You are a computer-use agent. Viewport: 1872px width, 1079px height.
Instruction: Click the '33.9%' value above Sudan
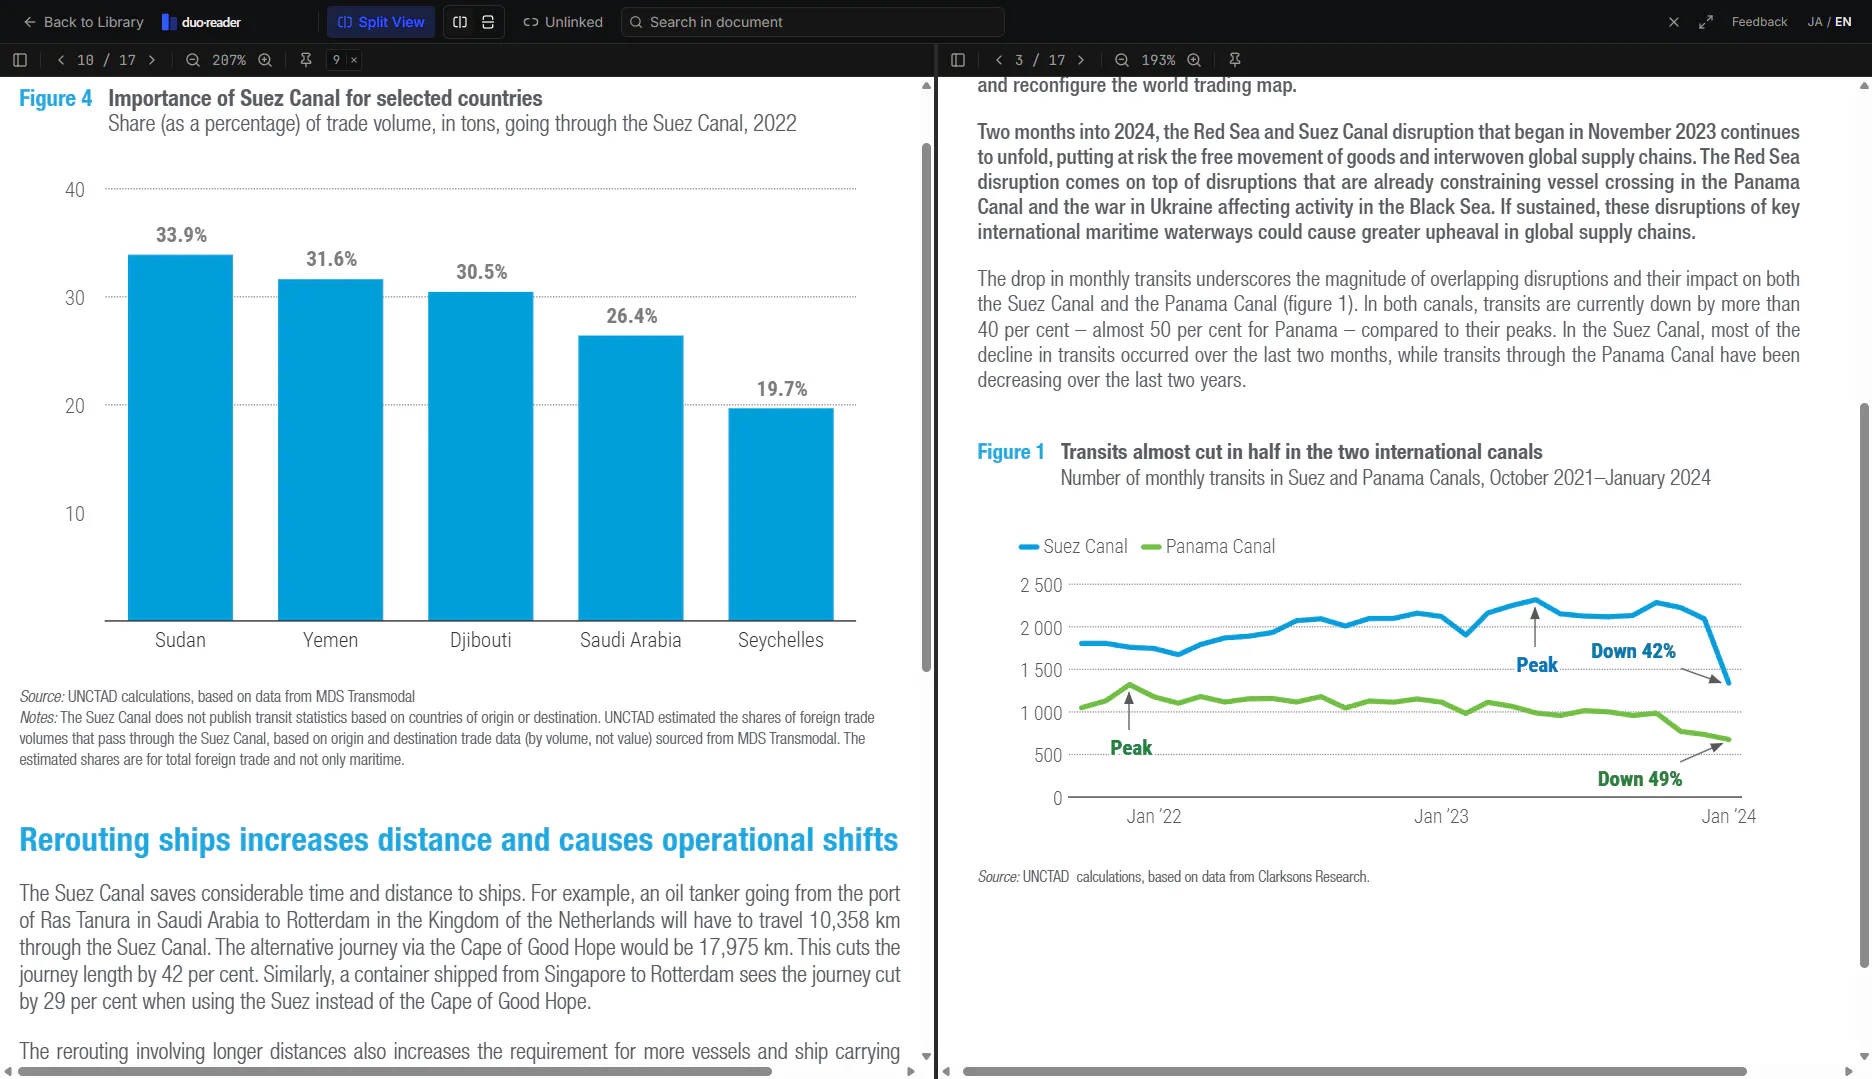coord(181,235)
